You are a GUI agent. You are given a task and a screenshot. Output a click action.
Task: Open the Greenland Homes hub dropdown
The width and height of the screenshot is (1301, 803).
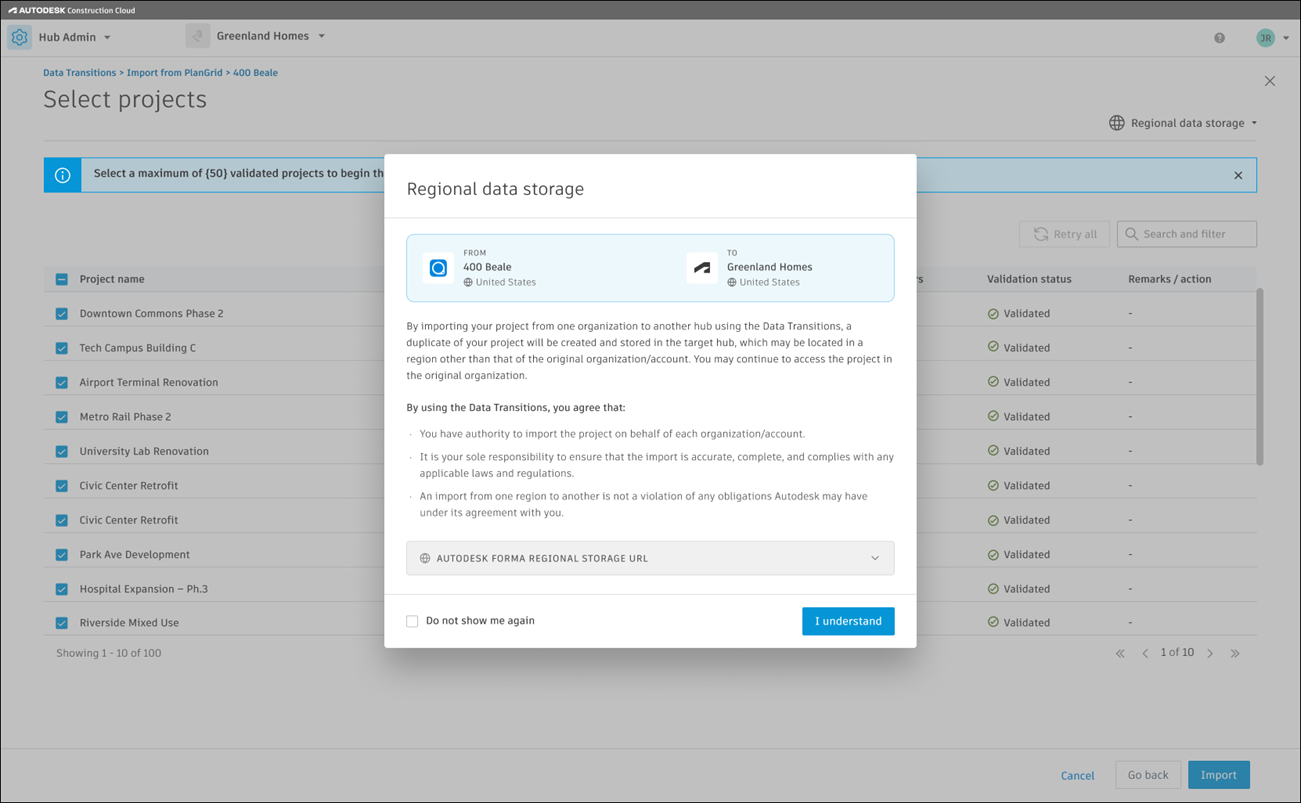[321, 36]
